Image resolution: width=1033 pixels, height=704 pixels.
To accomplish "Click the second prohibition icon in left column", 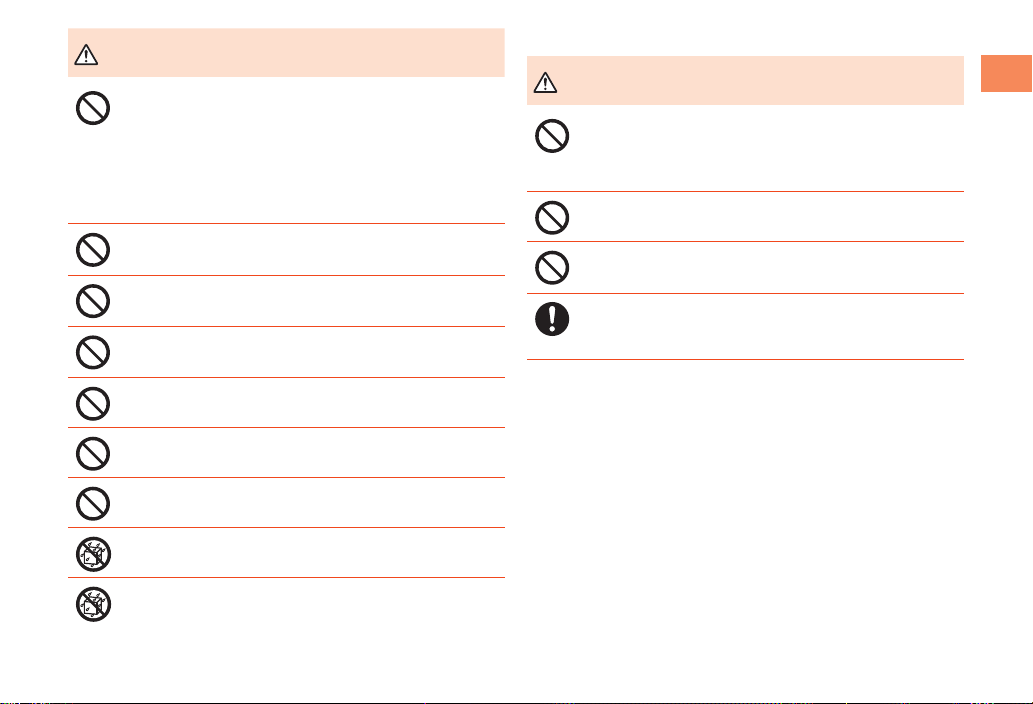I will click(x=93, y=250).
